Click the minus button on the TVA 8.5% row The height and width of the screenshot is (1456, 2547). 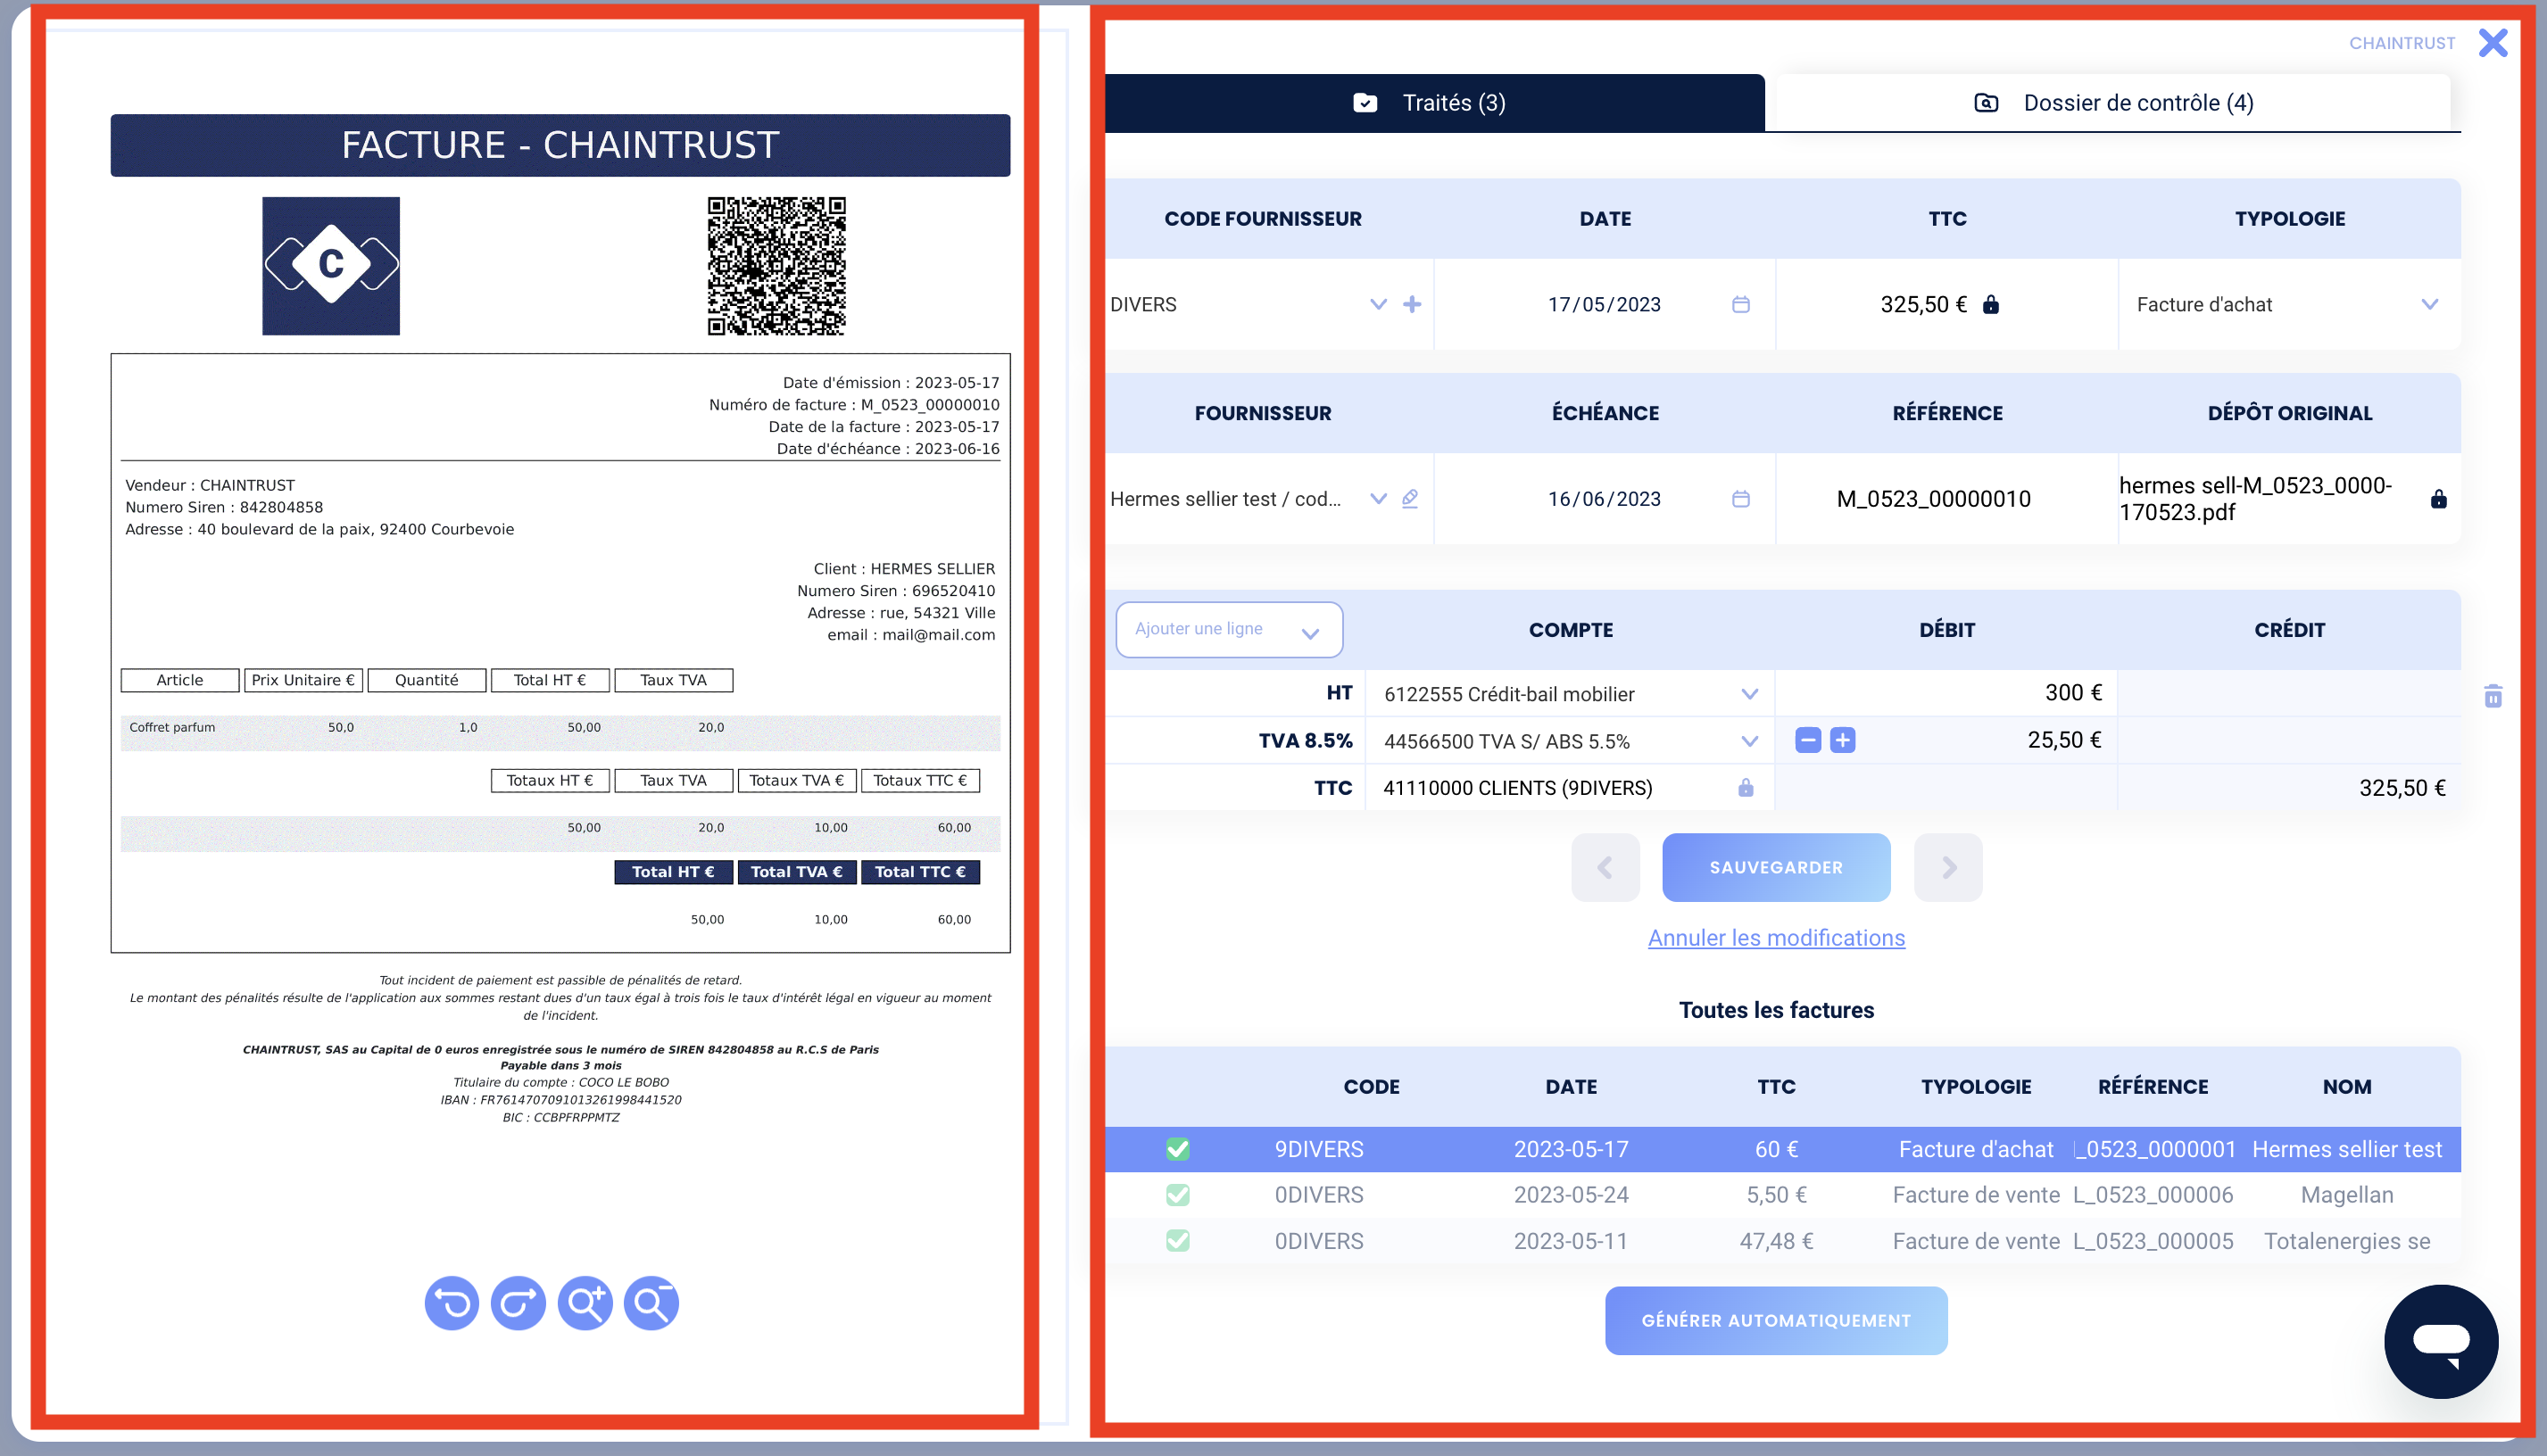1808,740
